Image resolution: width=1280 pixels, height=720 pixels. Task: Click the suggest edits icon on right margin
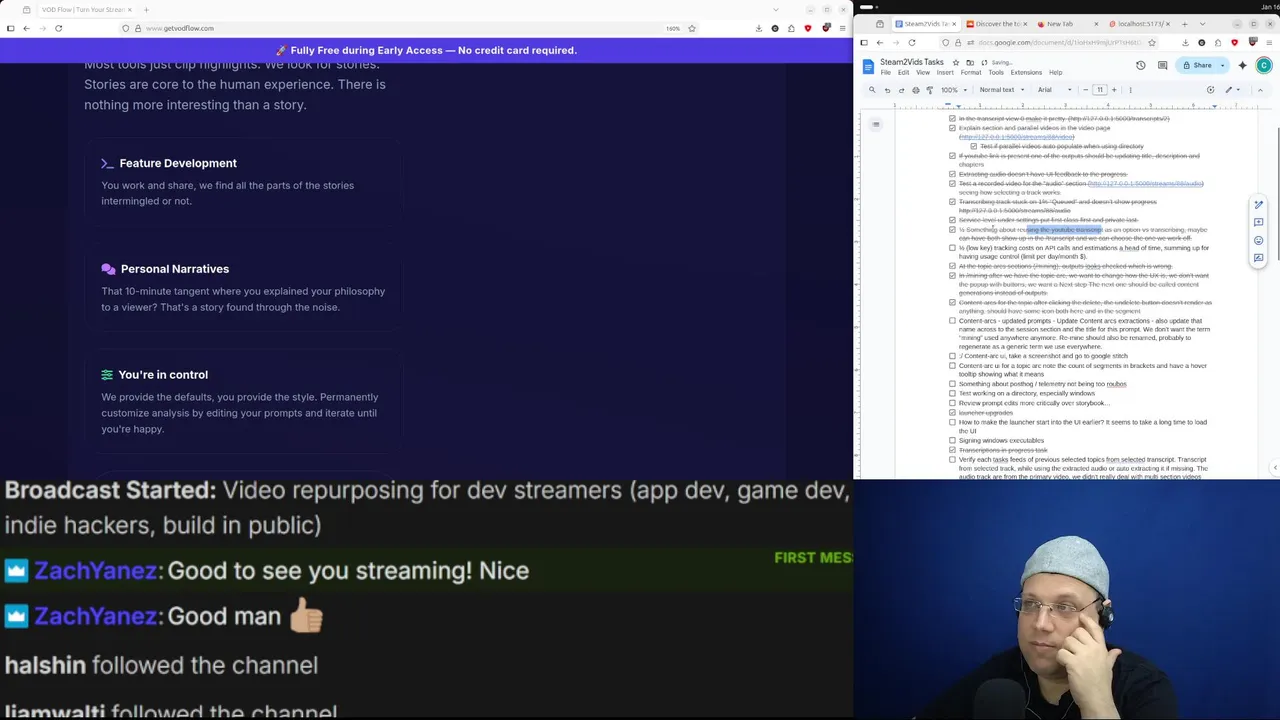(x=1258, y=258)
